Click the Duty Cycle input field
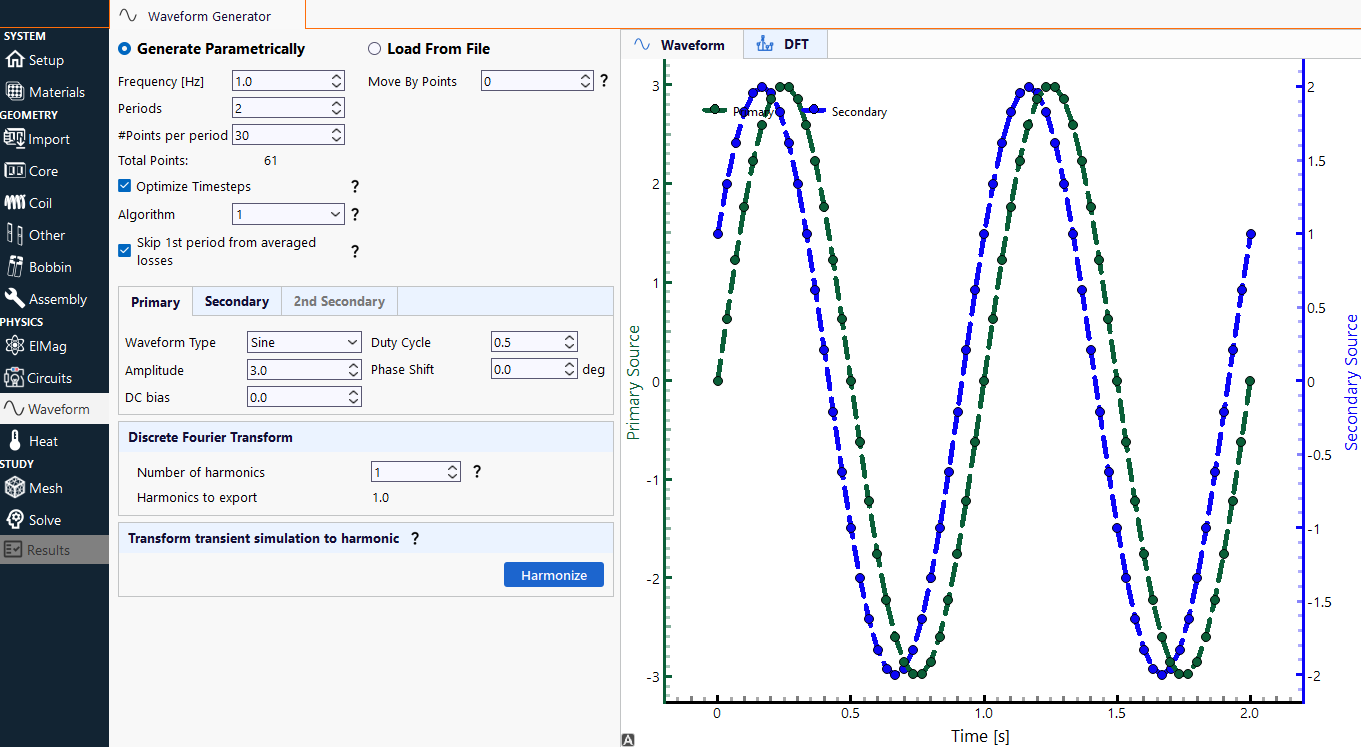 click(x=535, y=342)
